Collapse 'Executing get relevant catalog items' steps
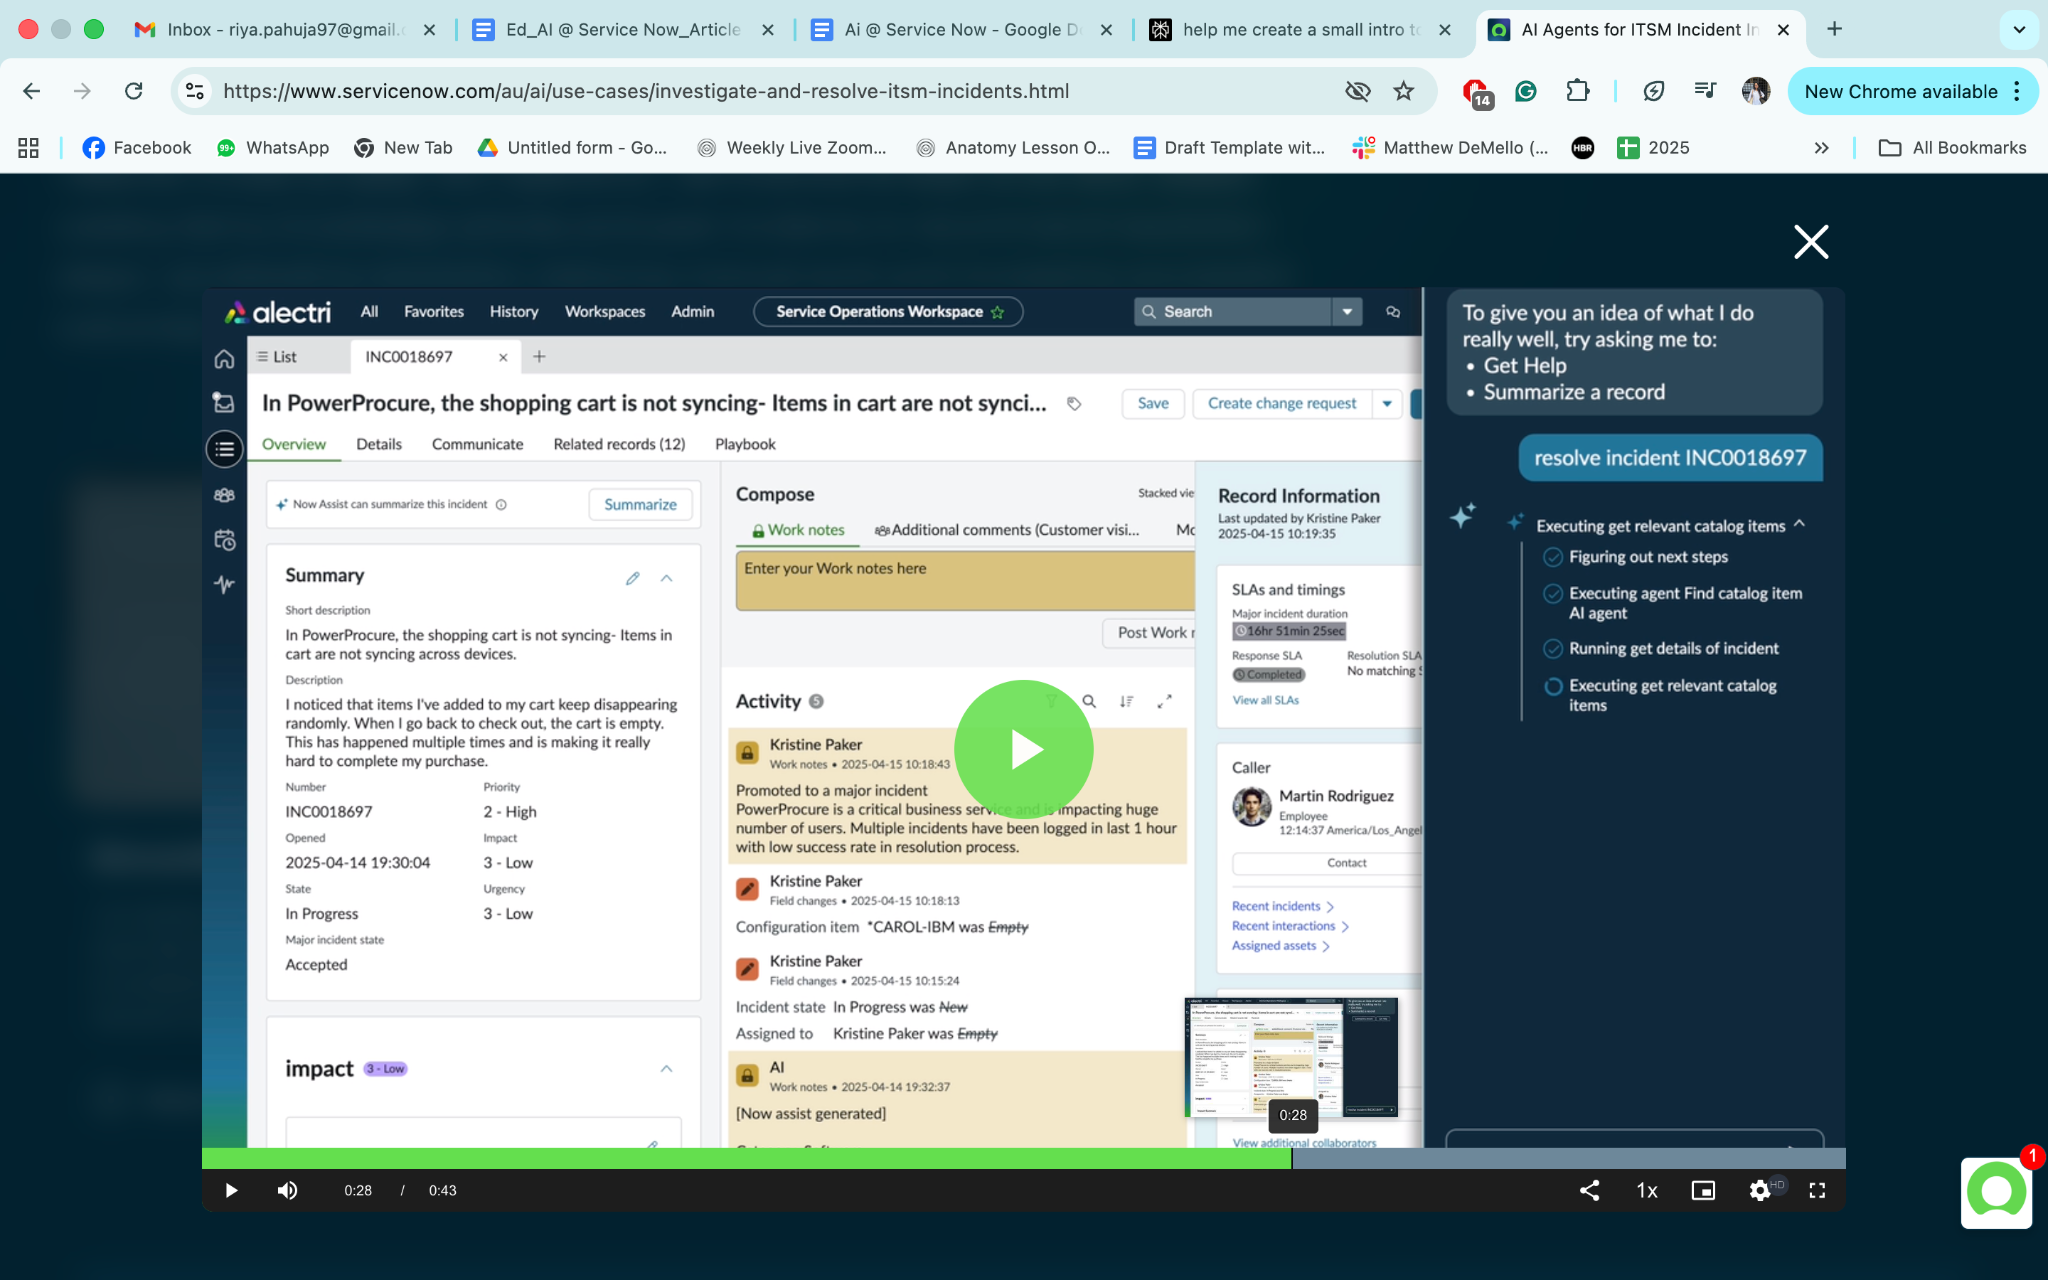The image size is (2048, 1280). coord(1800,524)
